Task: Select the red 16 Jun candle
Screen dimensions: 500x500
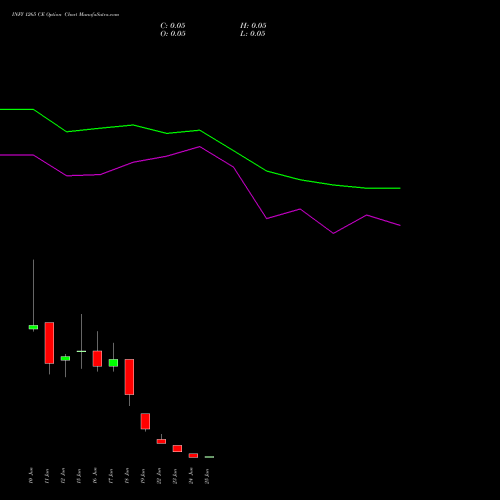Action: coord(97,359)
